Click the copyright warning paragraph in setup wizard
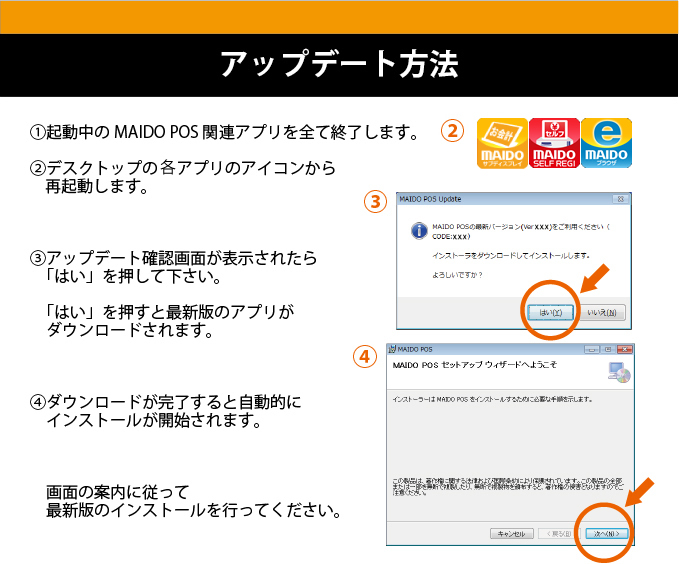The width and height of the screenshot is (679, 564). click(508, 487)
